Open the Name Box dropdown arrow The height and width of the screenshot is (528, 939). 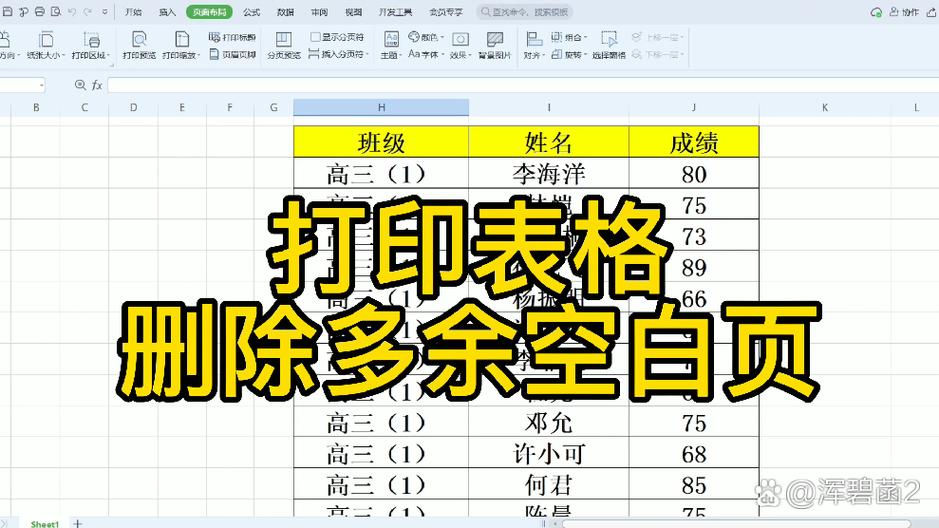coord(41,86)
